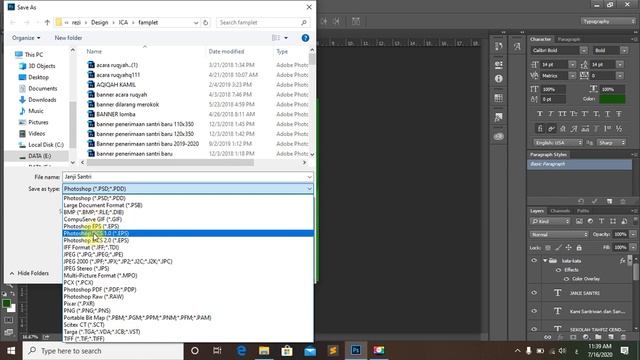
Task: Filter layers by adjustment layers icon
Action: 590,221
